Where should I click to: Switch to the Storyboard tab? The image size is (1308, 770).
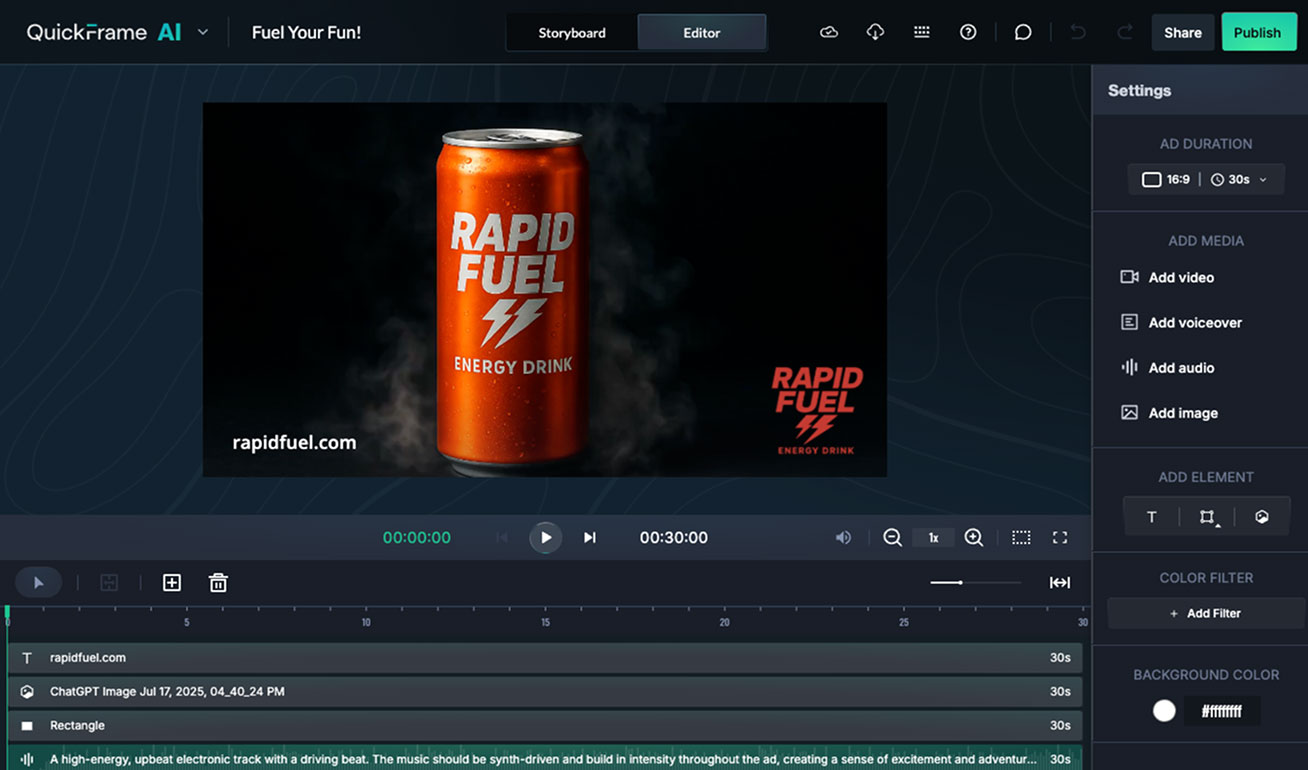coord(572,33)
